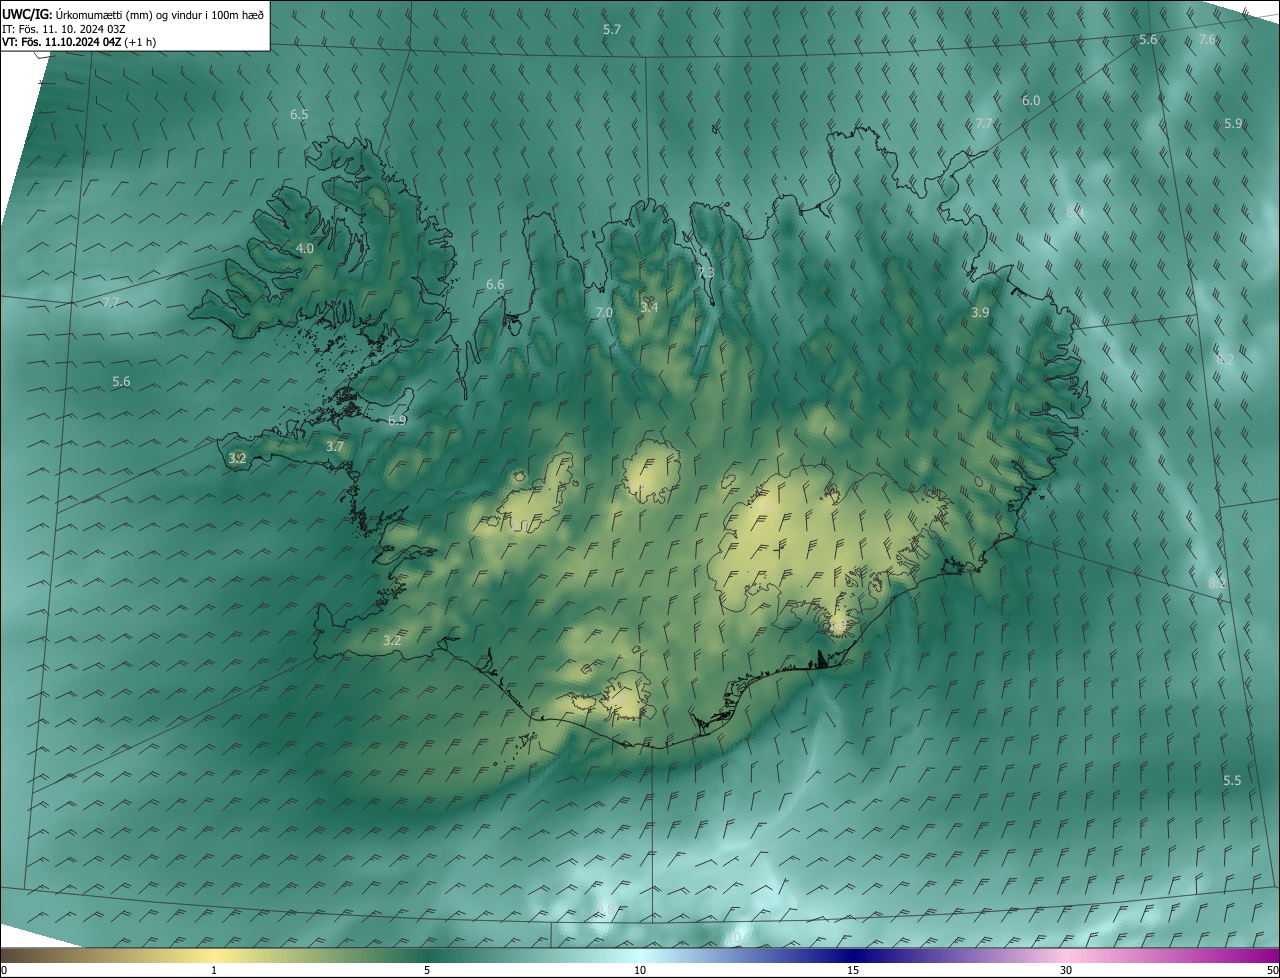The image size is (1280, 978).
Task: Click the 7.0 value on the map
Action: (604, 313)
